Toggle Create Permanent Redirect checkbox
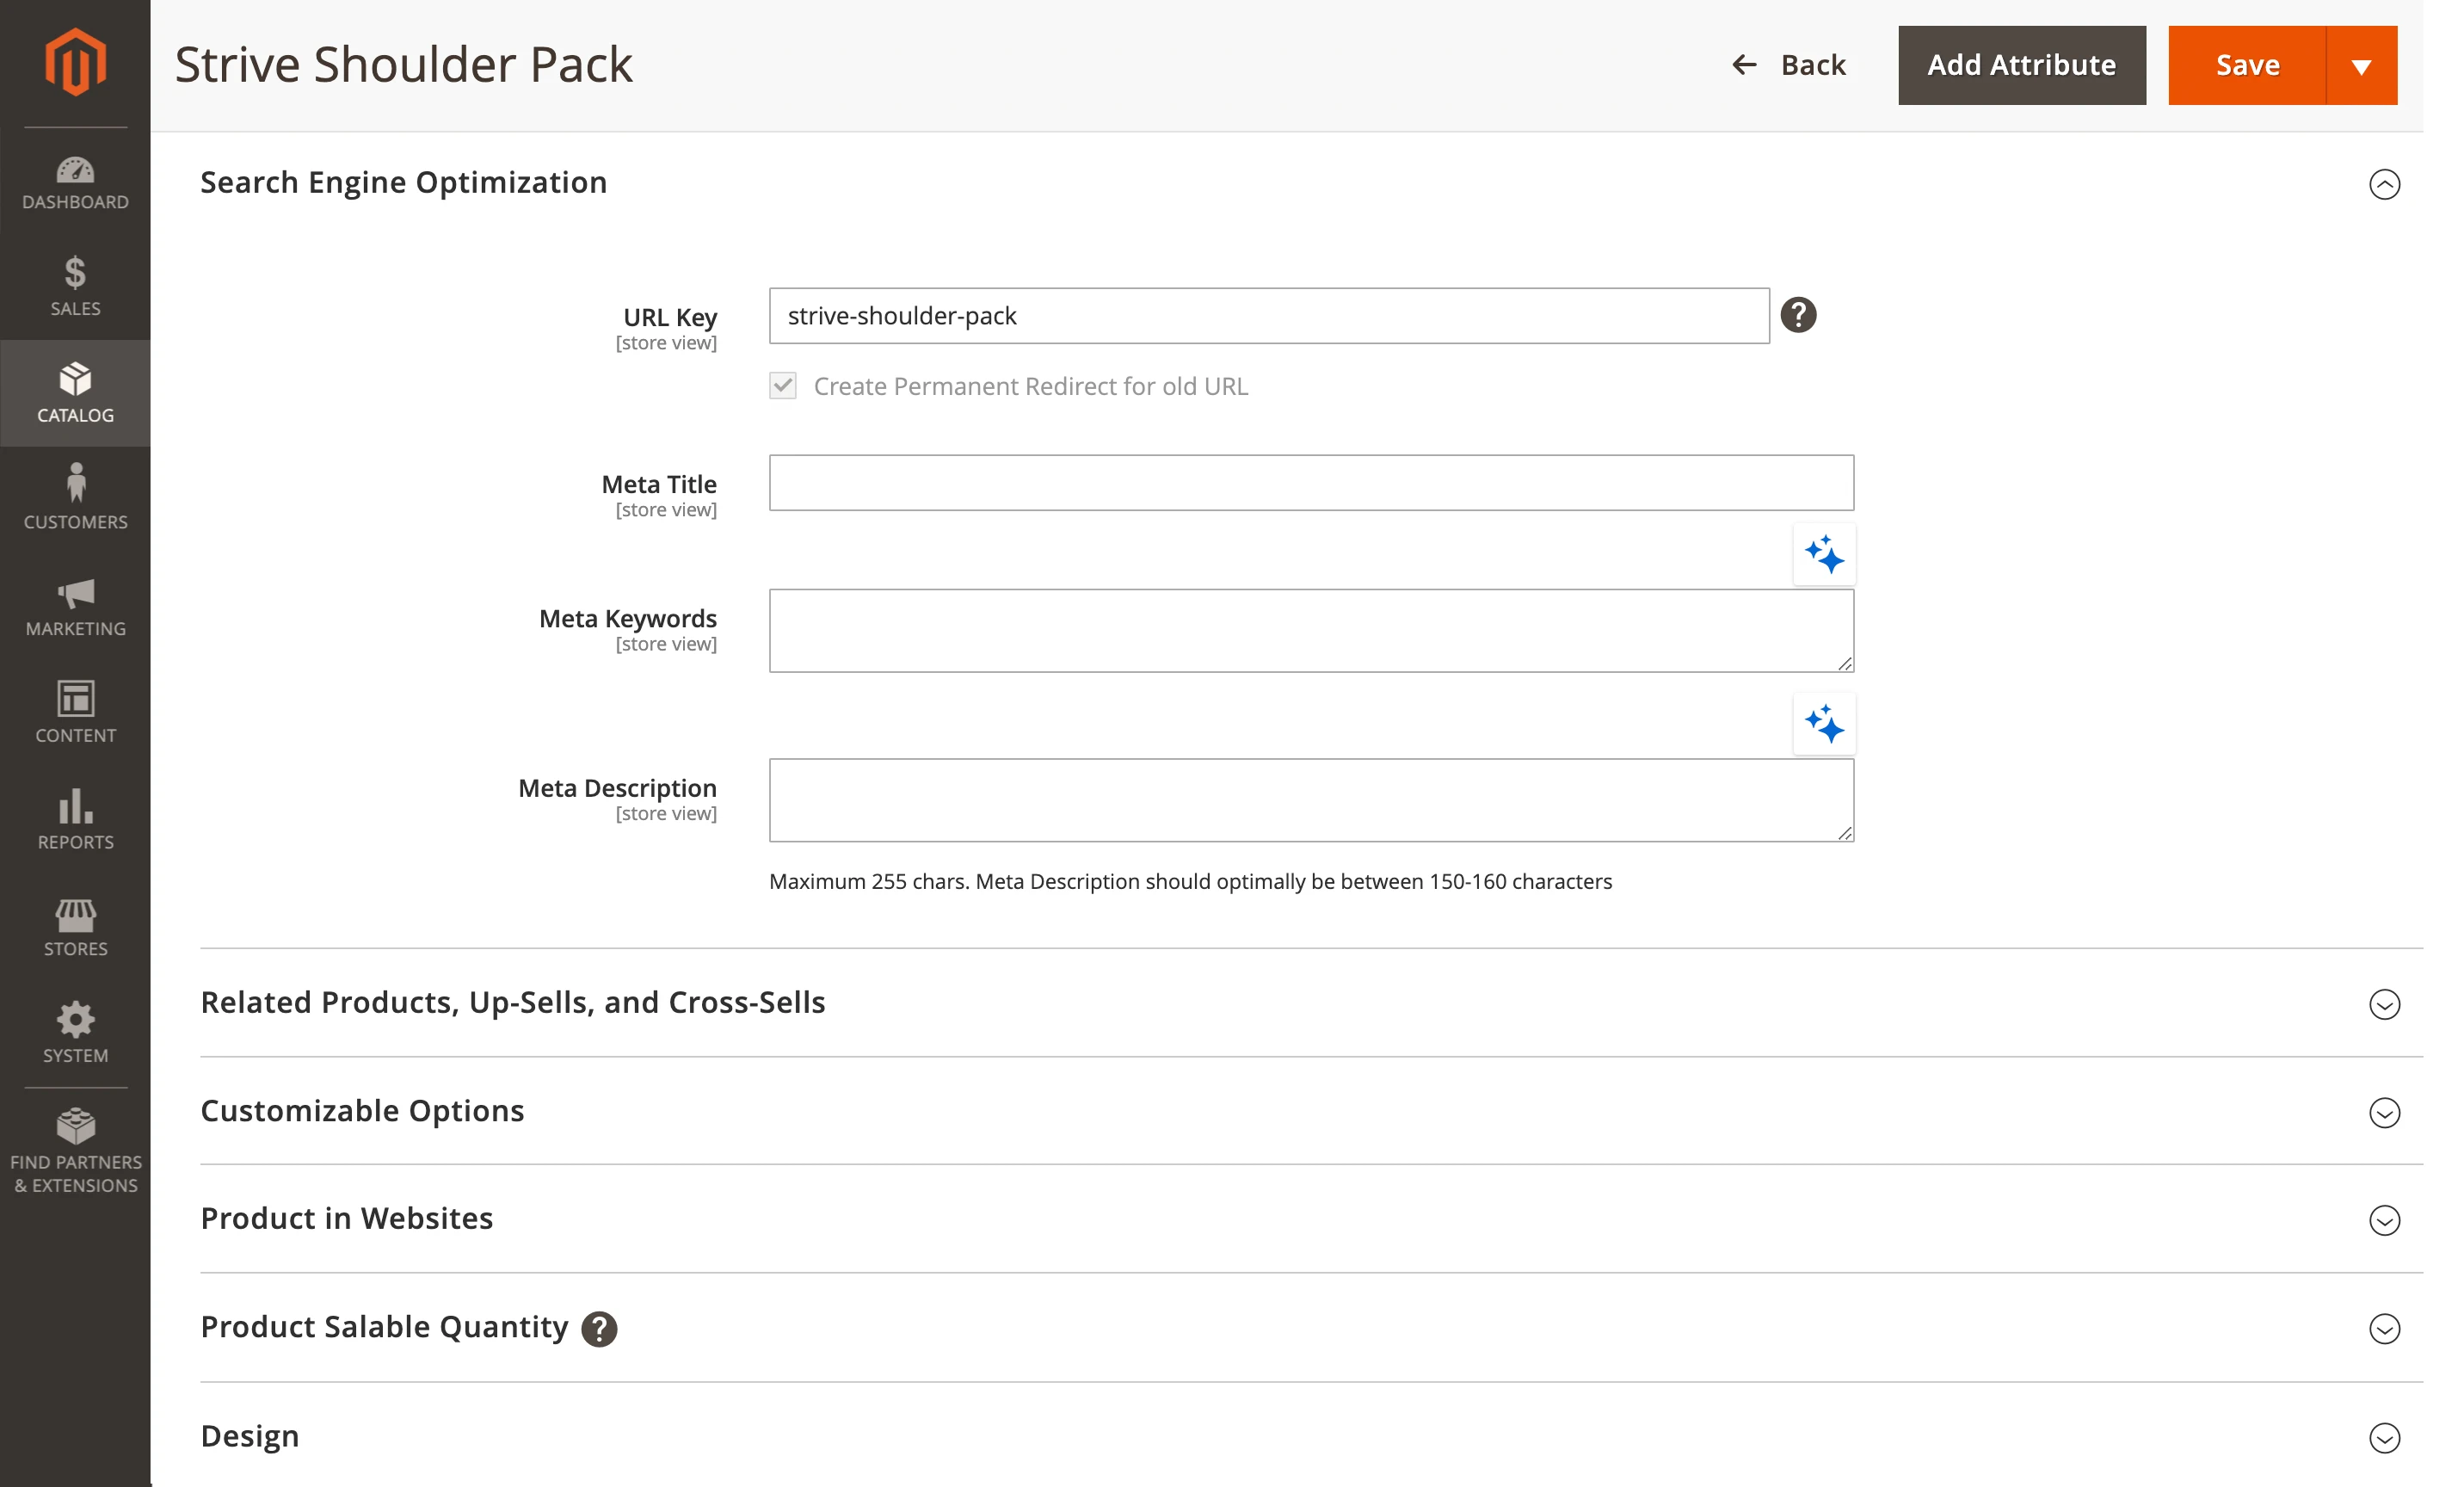 [783, 386]
